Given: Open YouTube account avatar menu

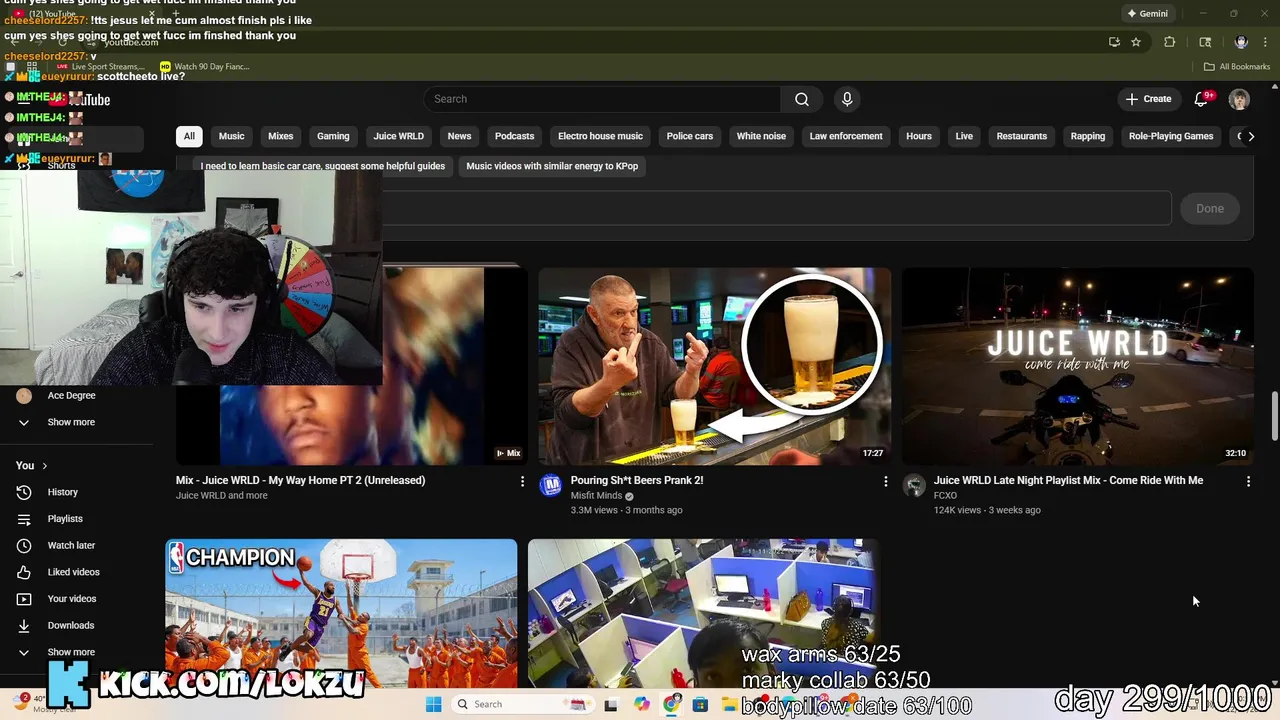Looking at the screenshot, I should pyautogui.click(x=1239, y=99).
